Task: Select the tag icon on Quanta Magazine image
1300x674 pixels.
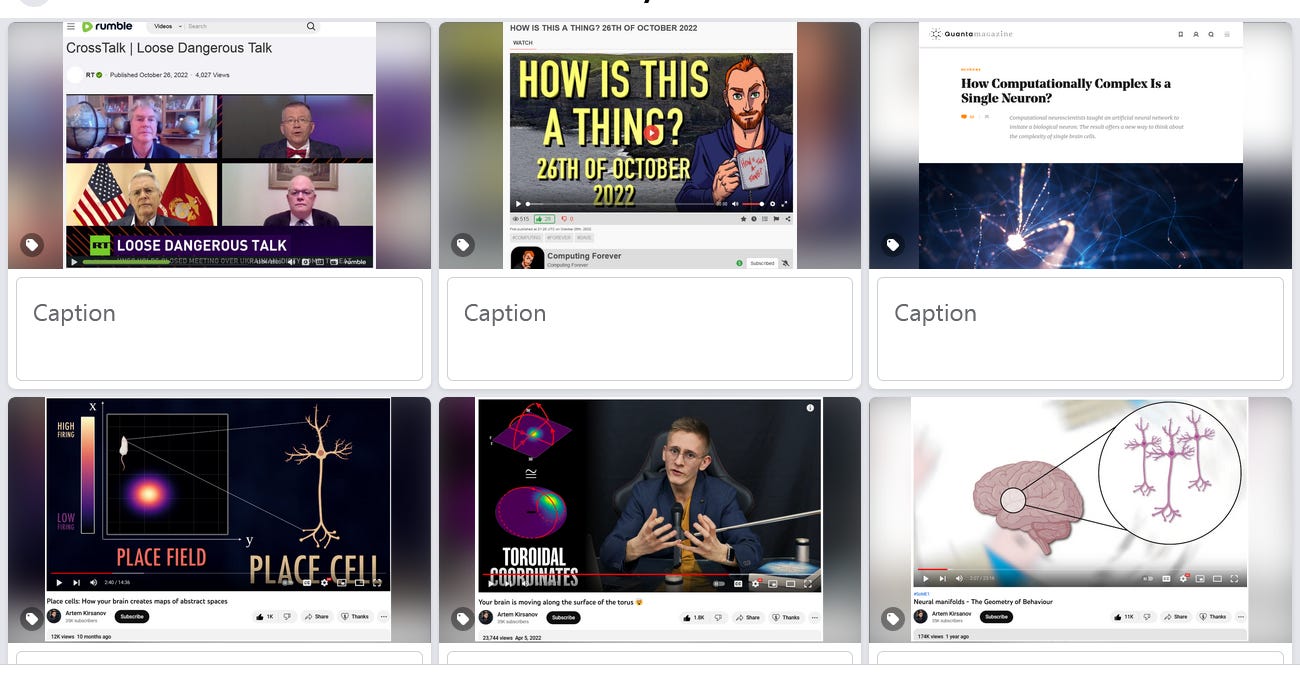Action: [x=893, y=245]
